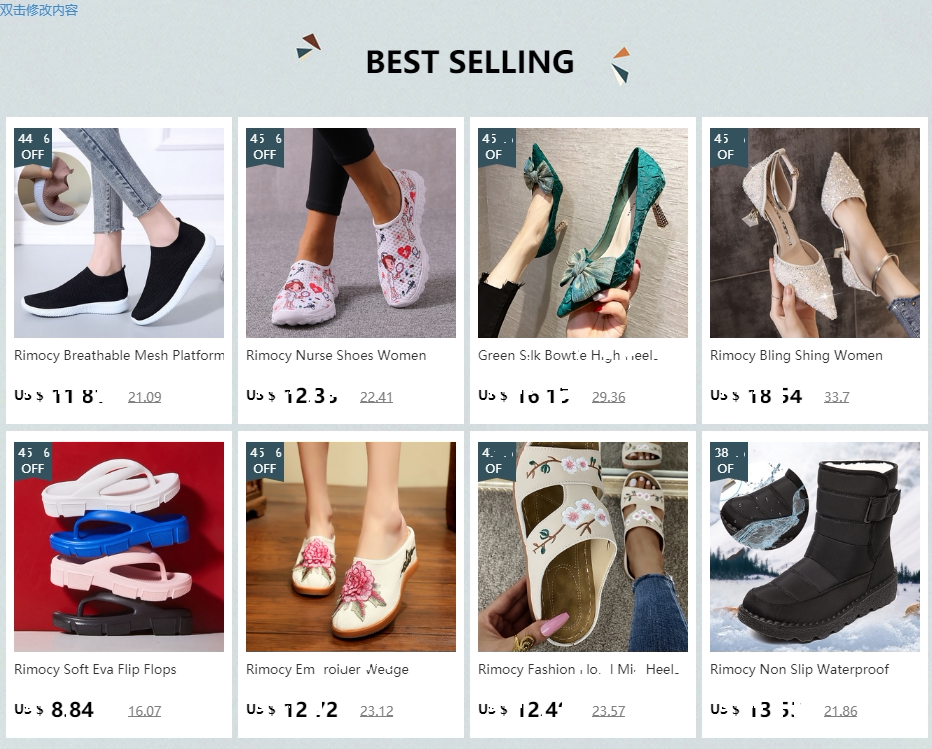Open the black waterproof snow boots image
932x749 pixels.
[x=815, y=547]
